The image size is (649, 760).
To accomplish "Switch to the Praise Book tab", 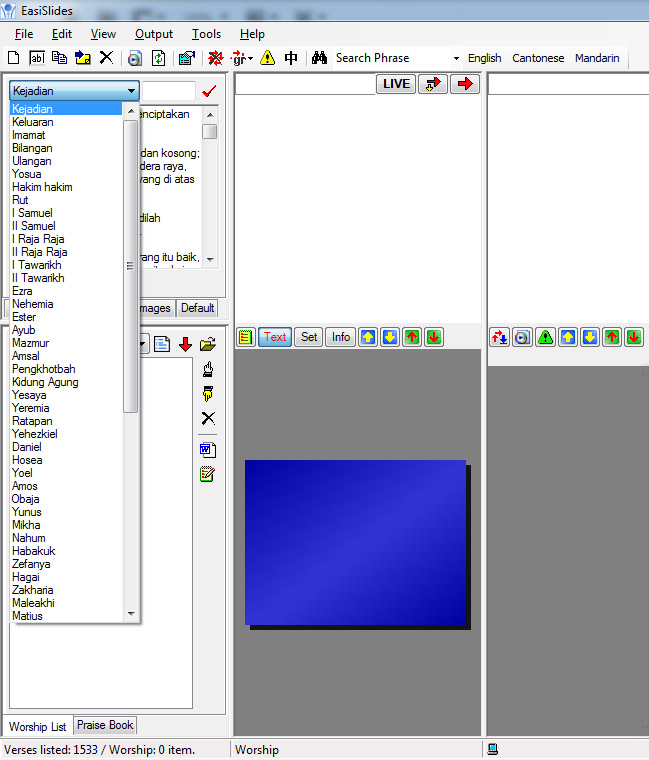I will click(105, 725).
